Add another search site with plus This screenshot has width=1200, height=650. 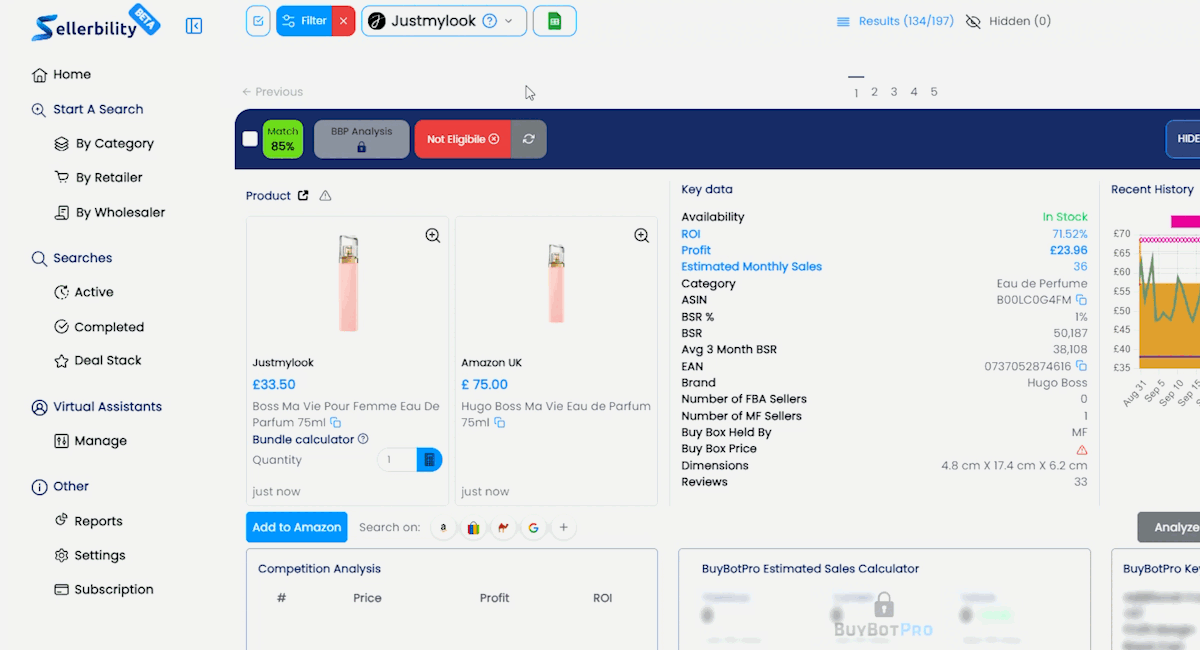pyautogui.click(x=564, y=528)
